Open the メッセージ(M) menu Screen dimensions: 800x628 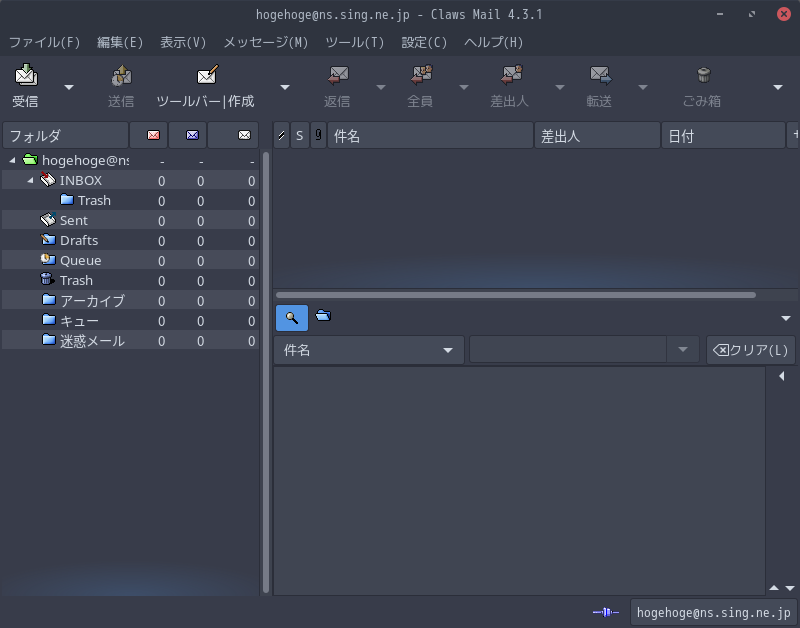(x=265, y=42)
